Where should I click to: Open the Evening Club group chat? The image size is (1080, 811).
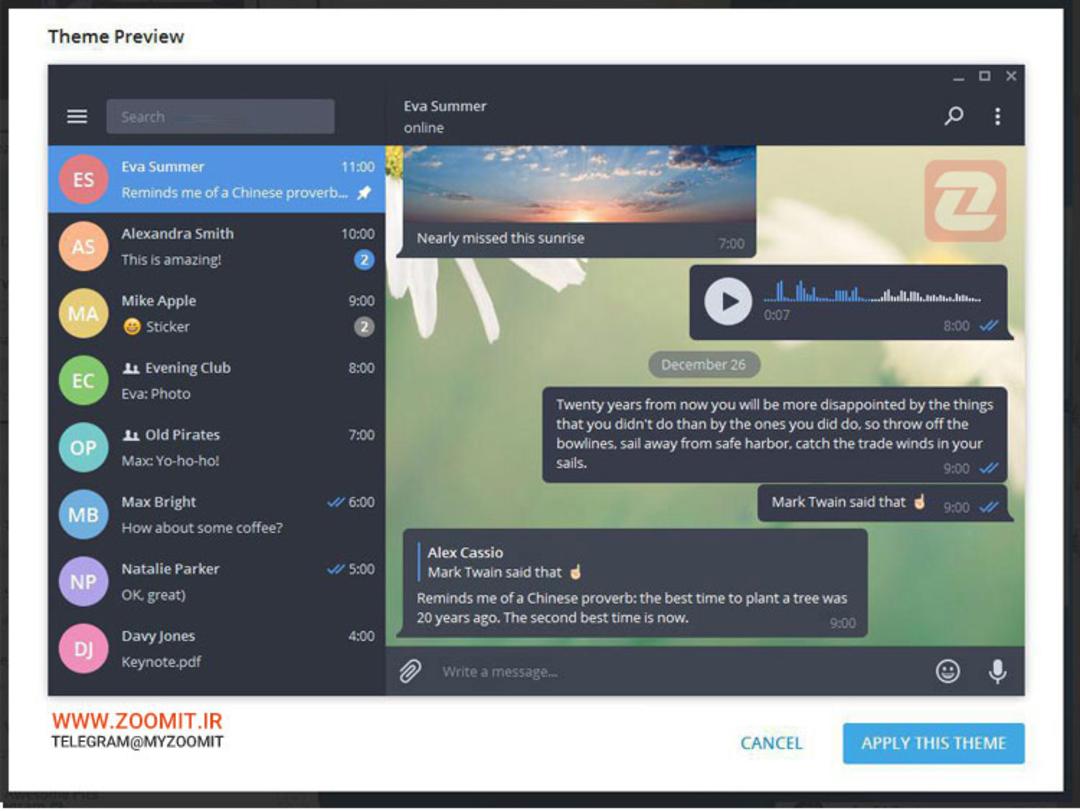click(216, 380)
